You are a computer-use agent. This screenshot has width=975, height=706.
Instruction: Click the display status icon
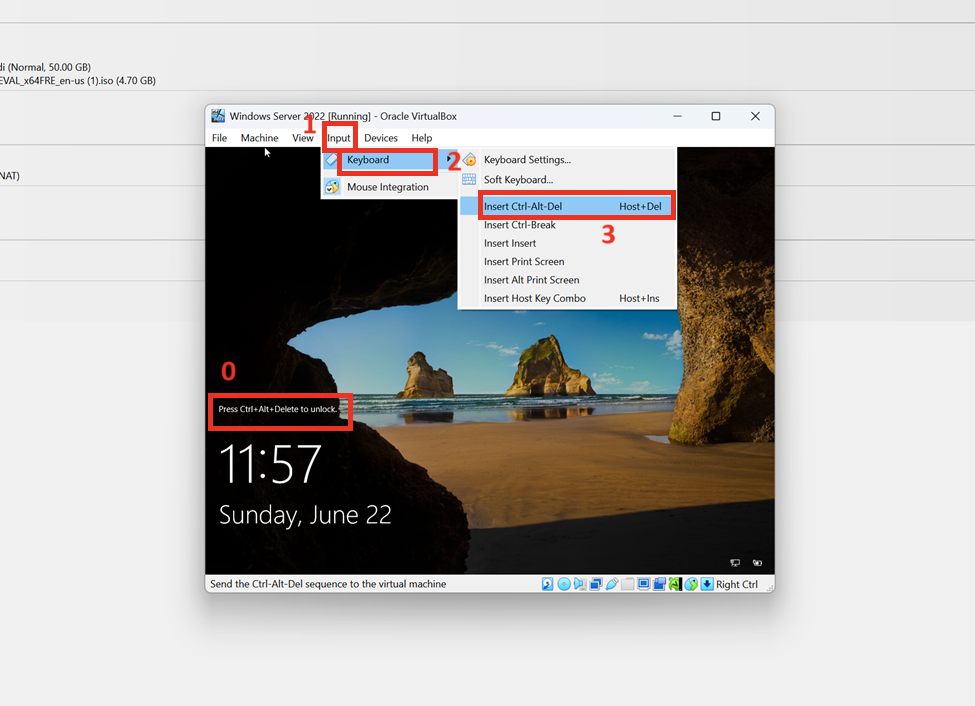pyautogui.click(x=644, y=584)
